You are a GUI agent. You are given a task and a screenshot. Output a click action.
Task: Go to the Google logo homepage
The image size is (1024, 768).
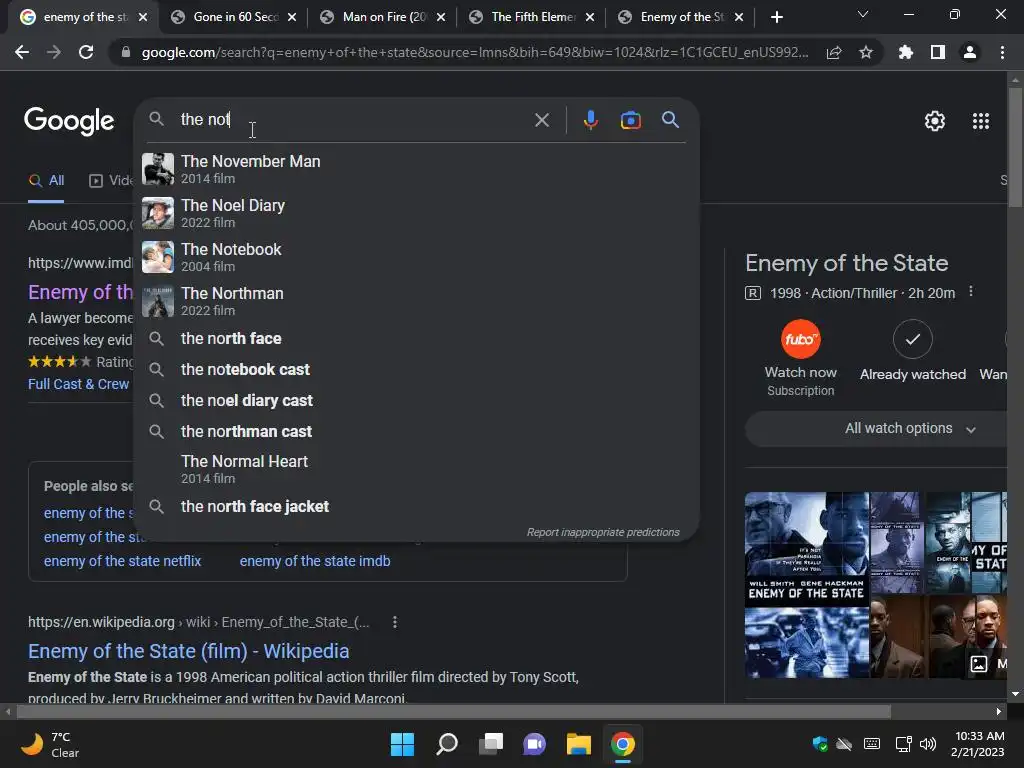click(x=69, y=121)
